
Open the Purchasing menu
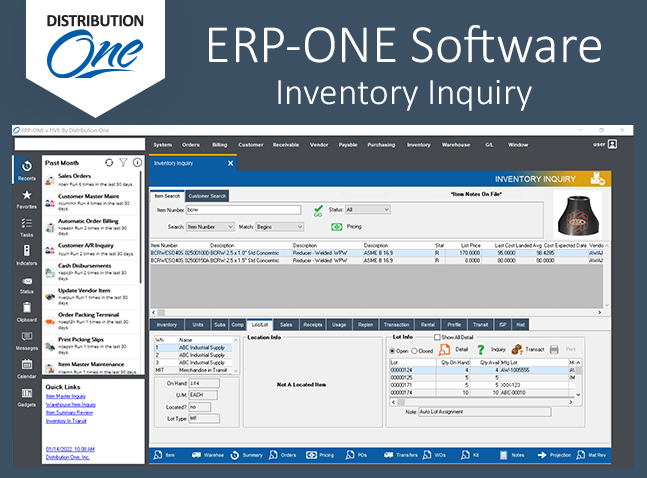(381, 145)
